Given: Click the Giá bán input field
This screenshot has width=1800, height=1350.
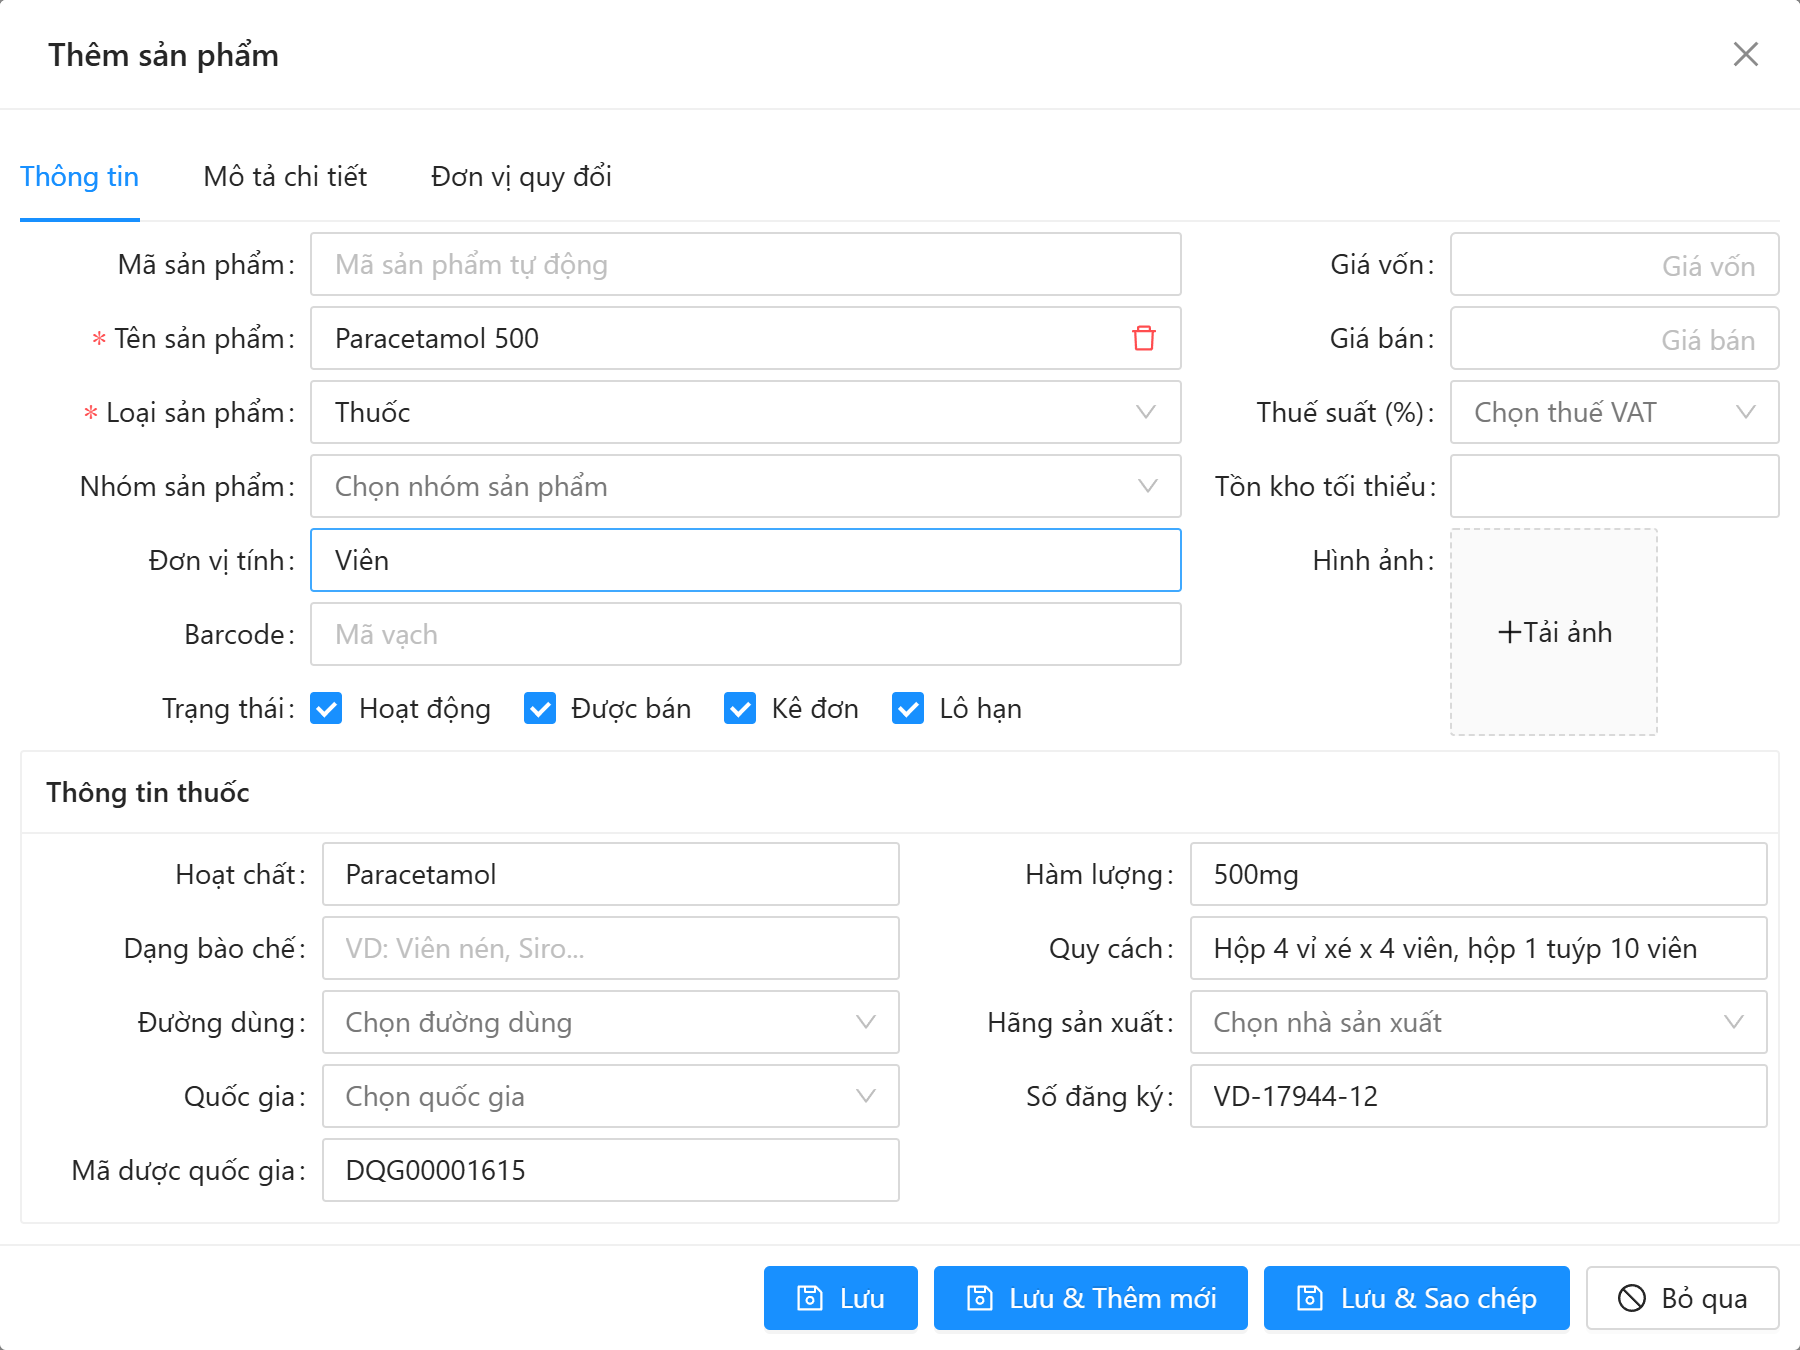Looking at the screenshot, I should click(1614, 338).
